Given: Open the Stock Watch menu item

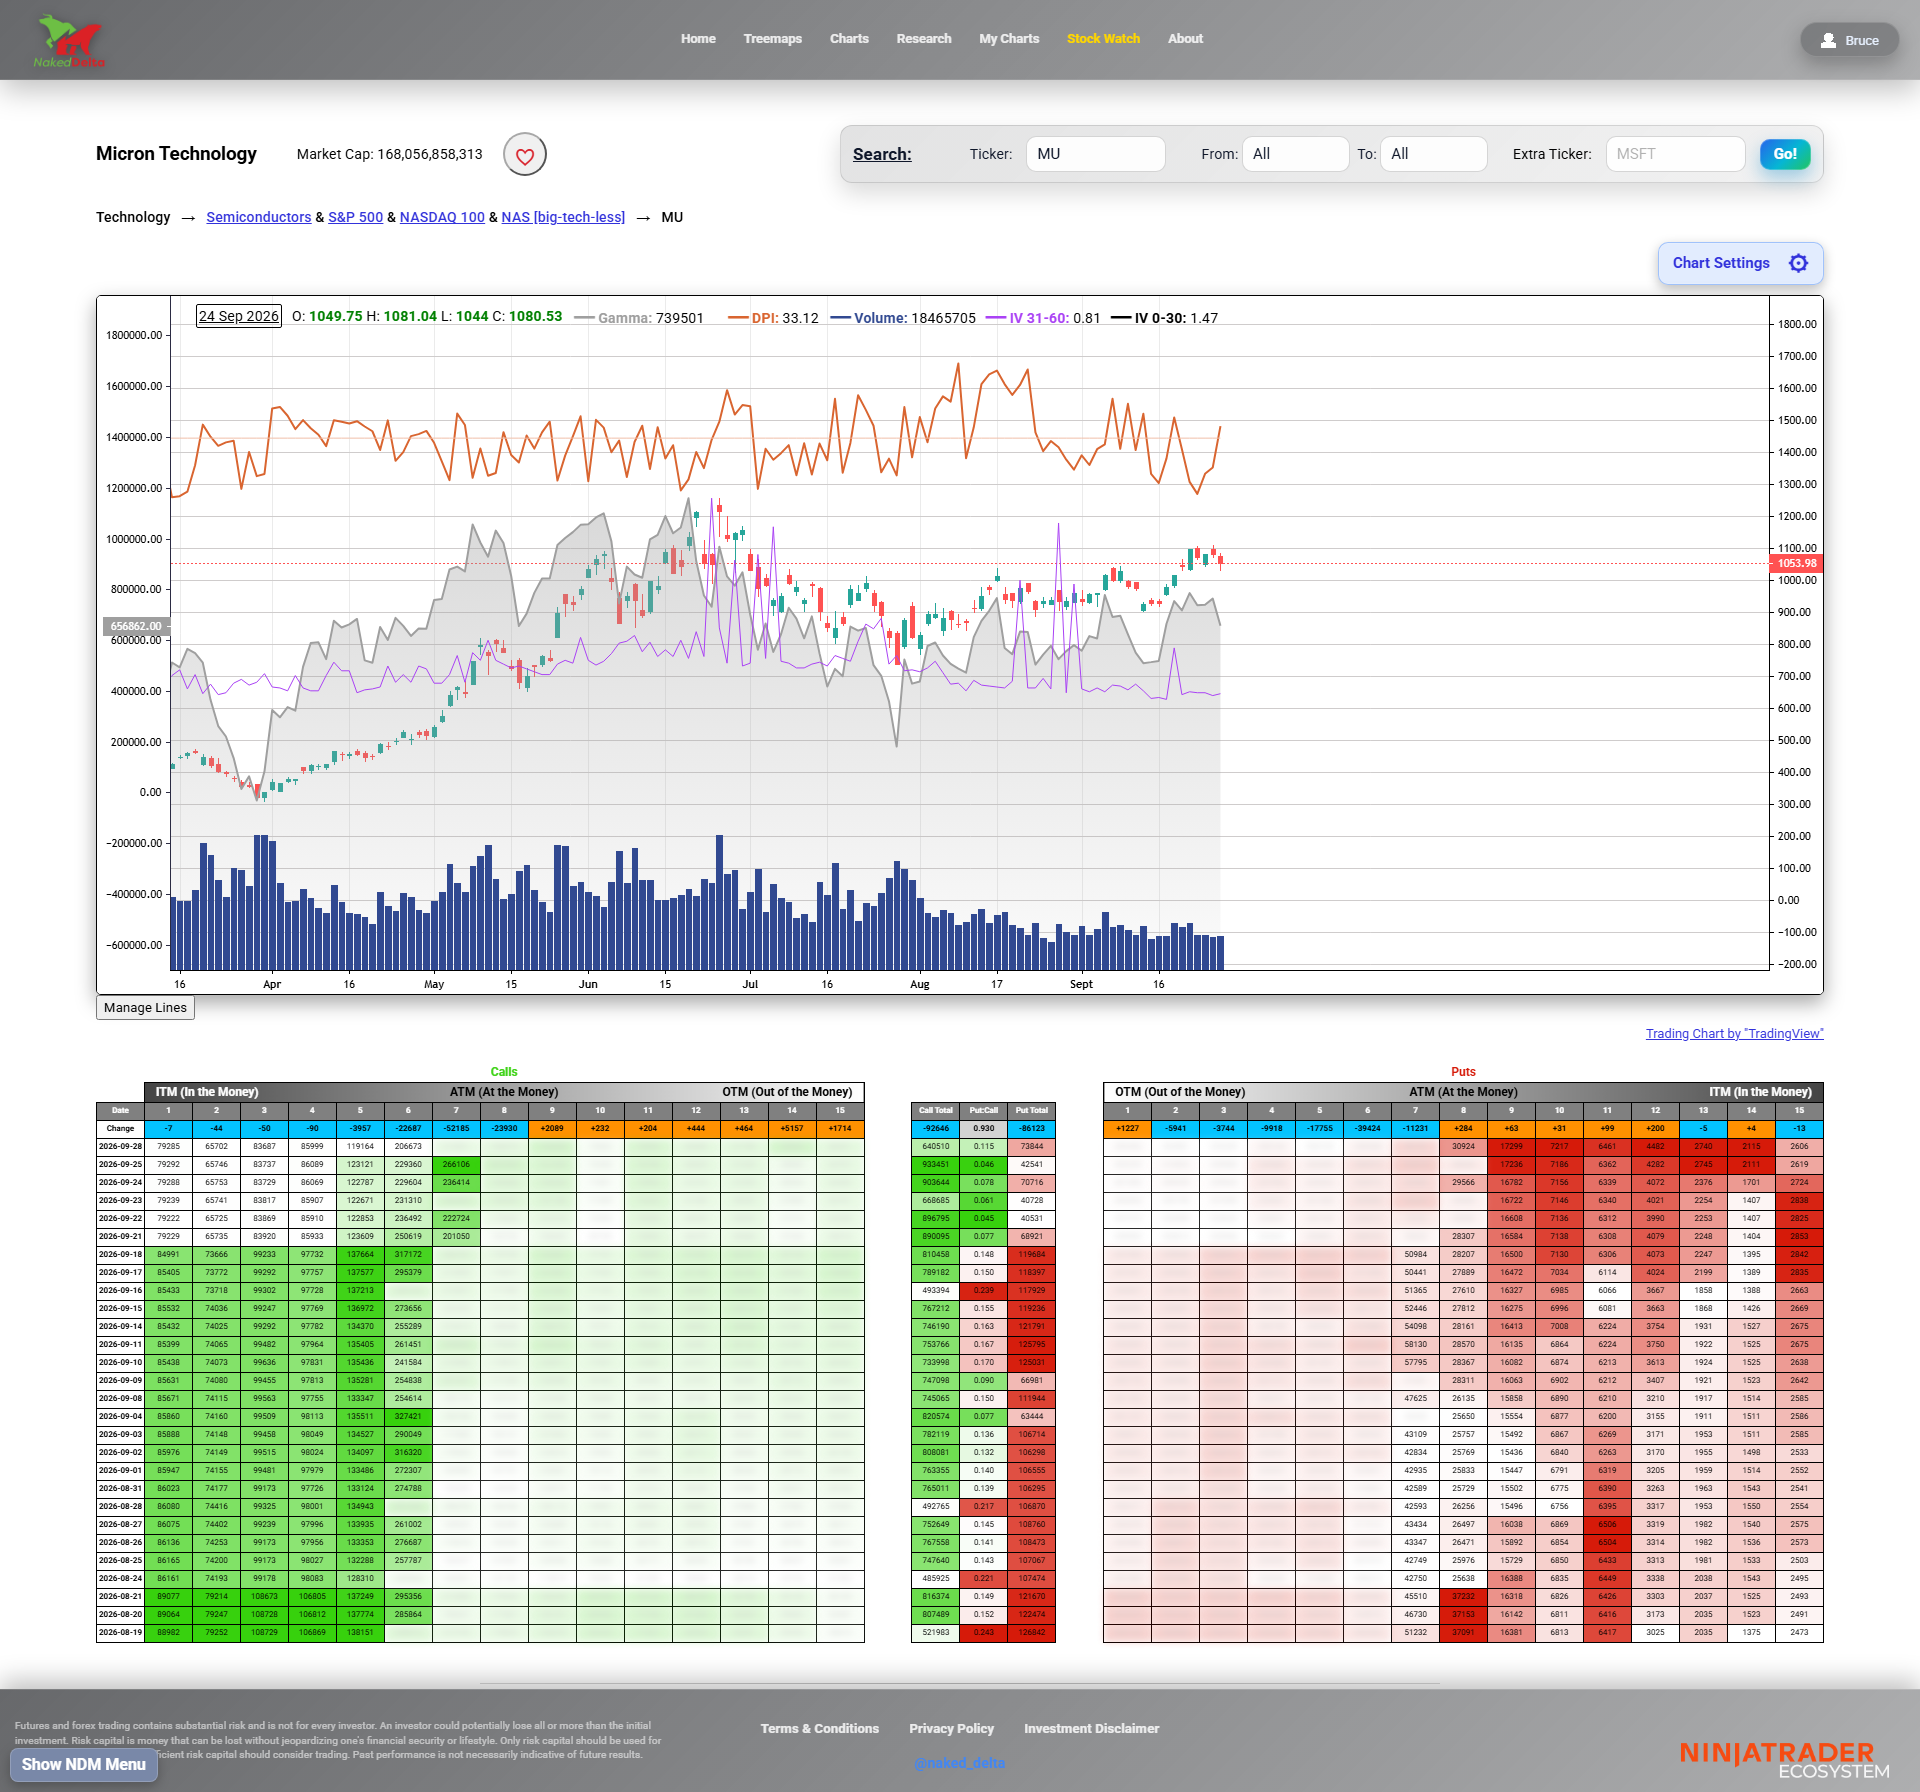Looking at the screenshot, I should tap(1103, 39).
